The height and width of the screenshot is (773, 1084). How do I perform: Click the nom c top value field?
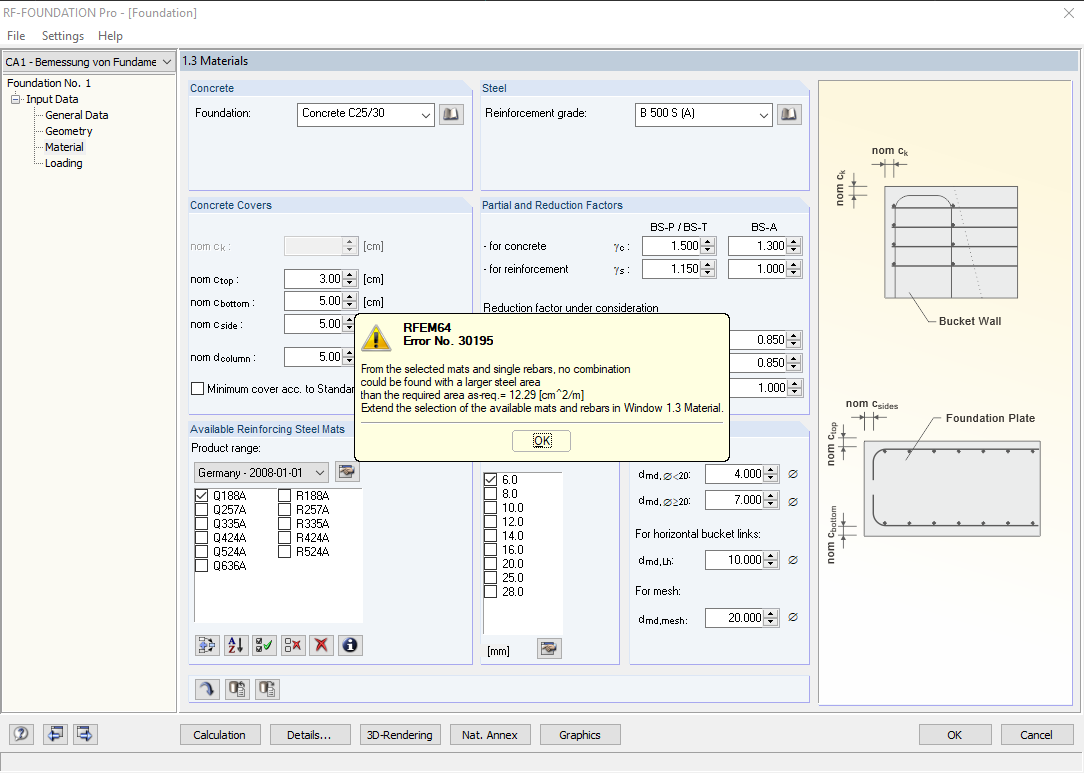coord(313,279)
